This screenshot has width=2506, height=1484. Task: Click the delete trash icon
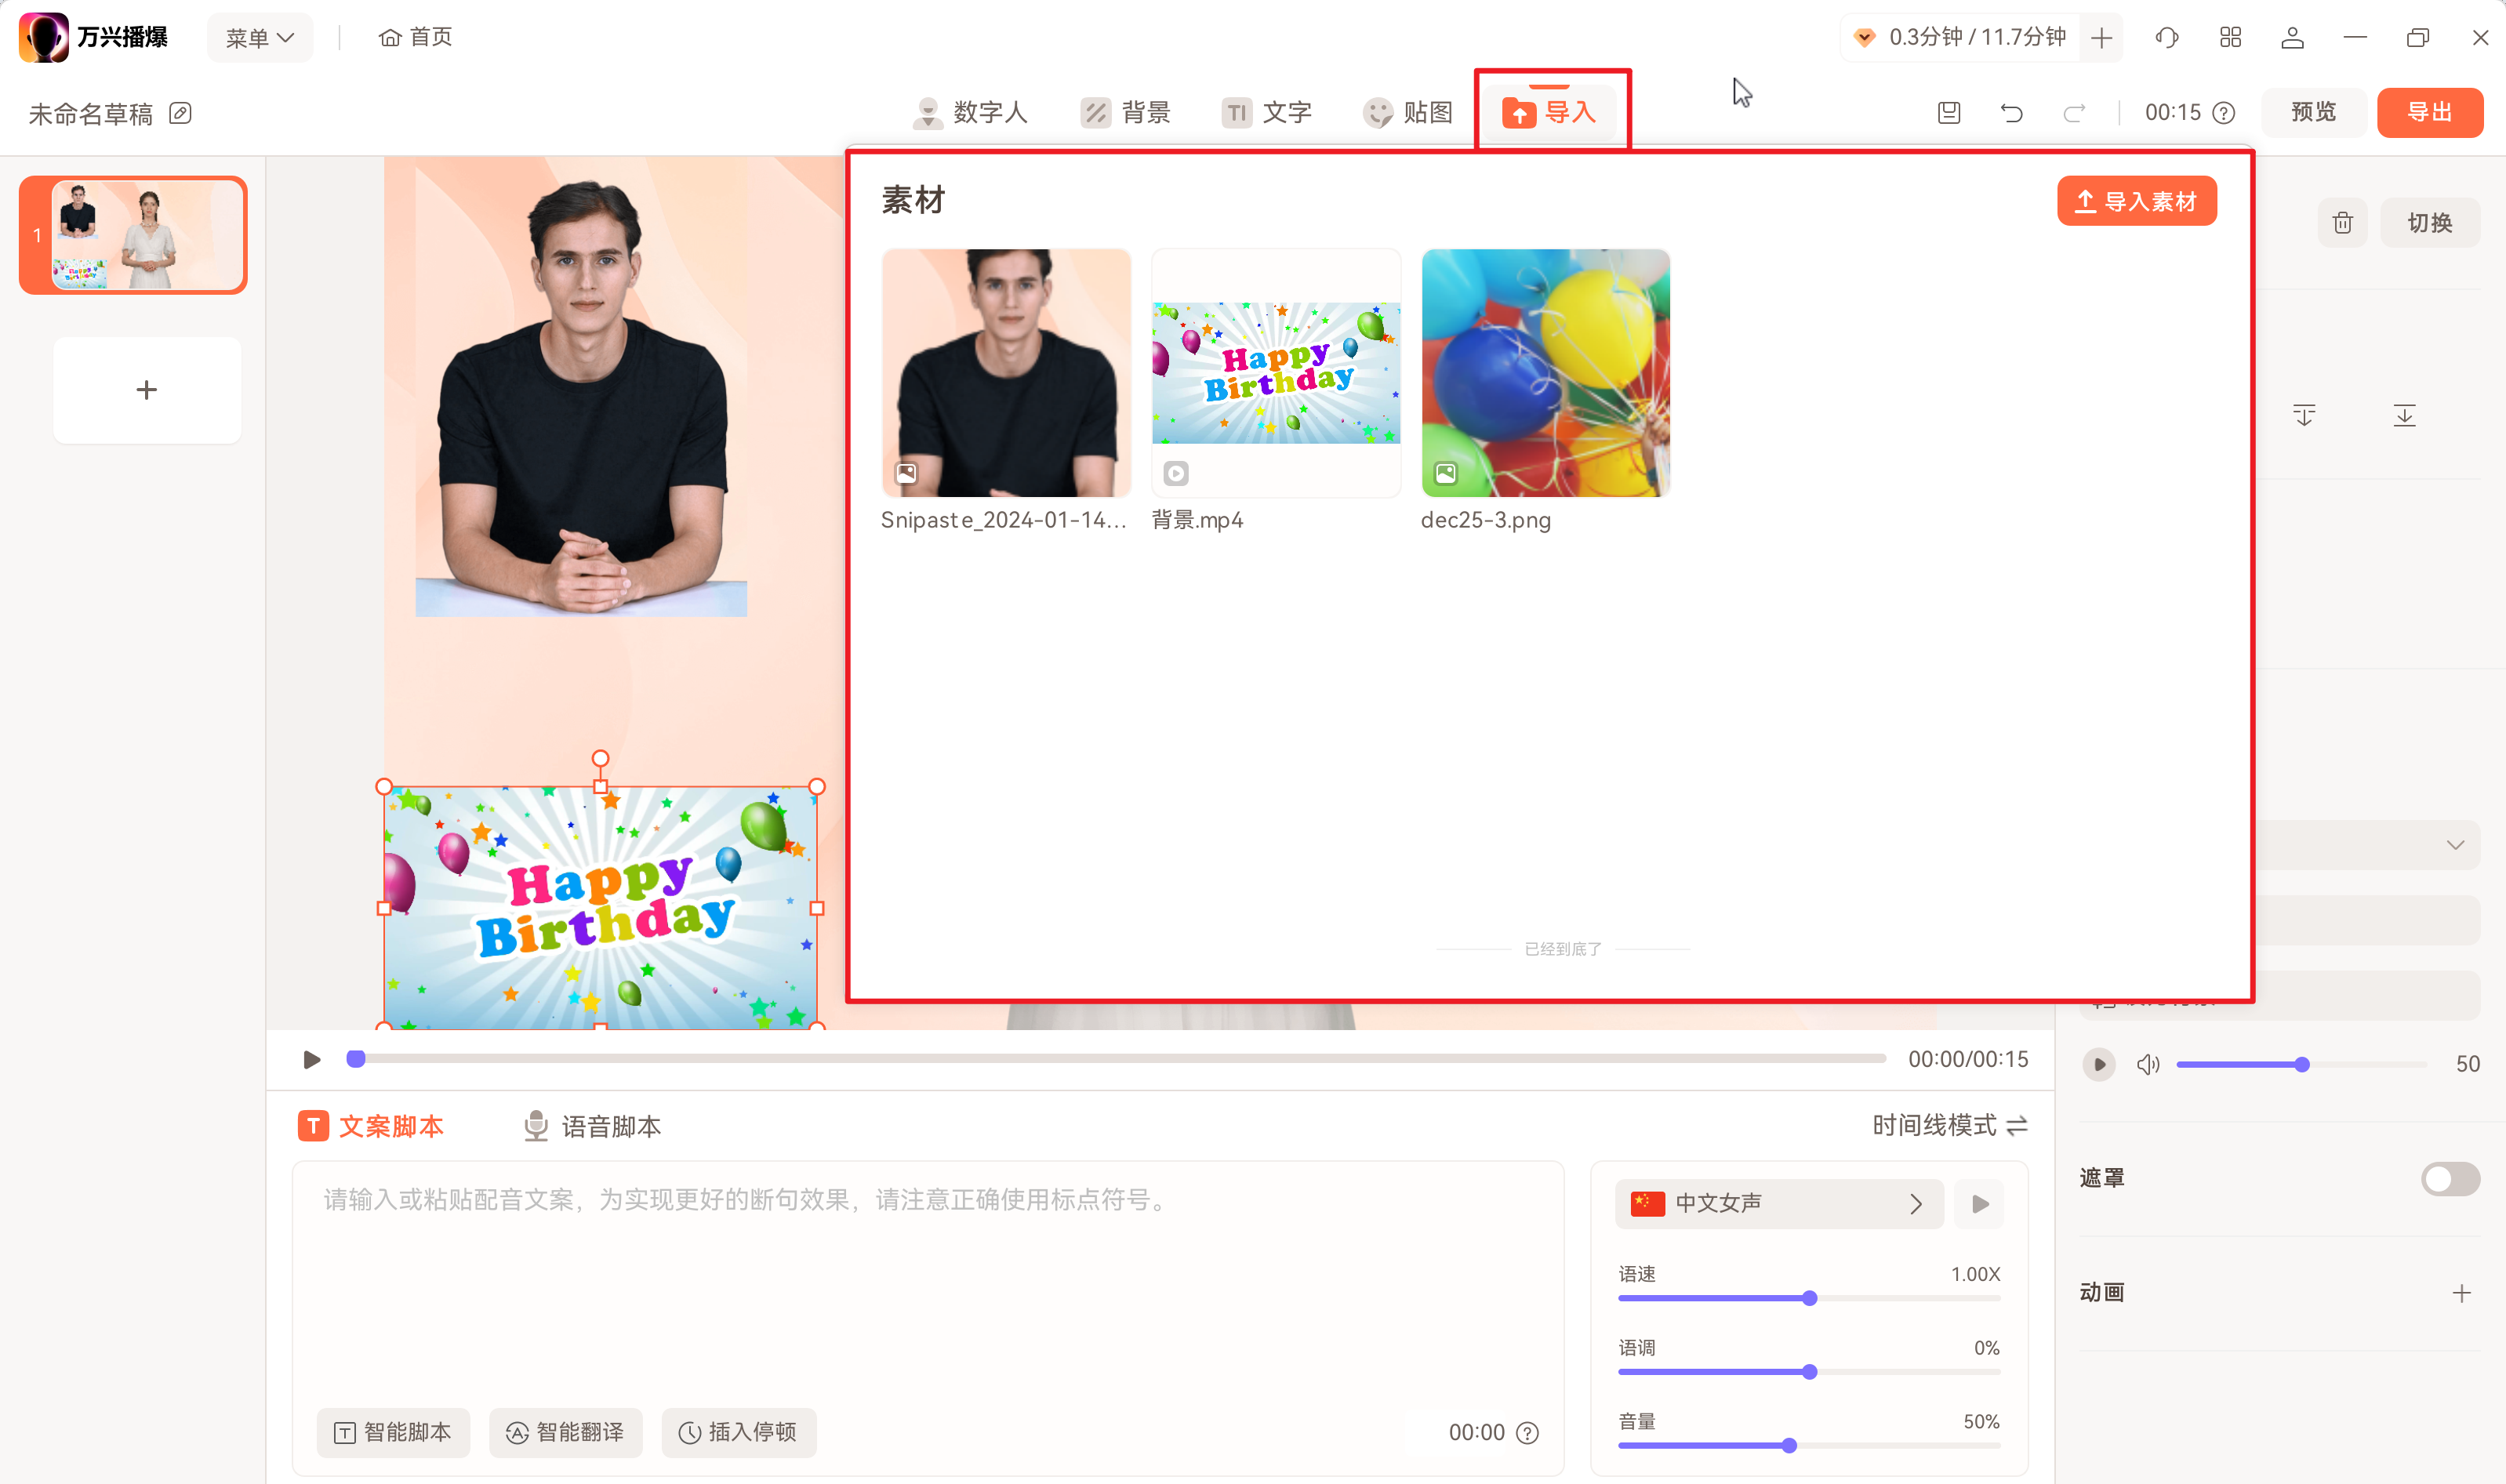(x=2342, y=223)
